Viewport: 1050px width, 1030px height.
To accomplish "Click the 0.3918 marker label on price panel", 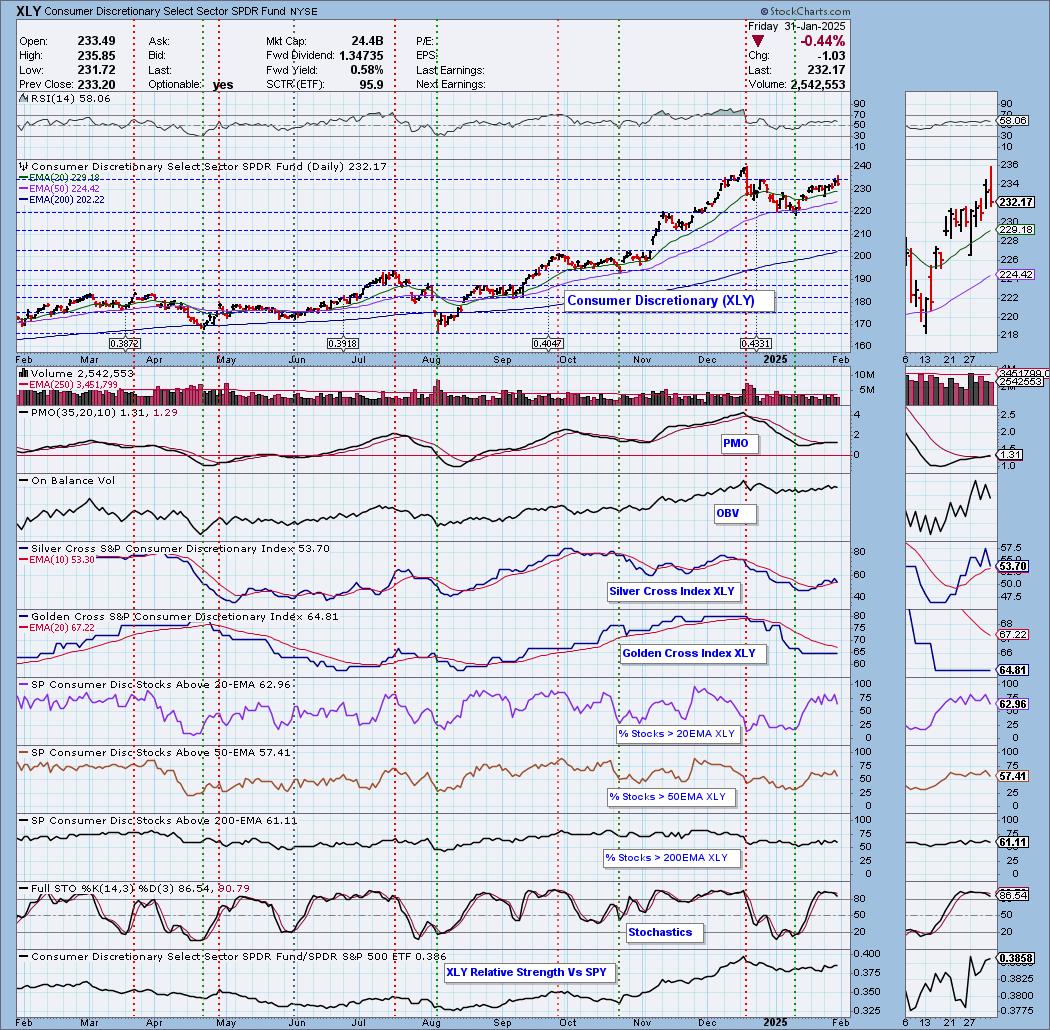I will pyautogui.click(x=342, y=344).
